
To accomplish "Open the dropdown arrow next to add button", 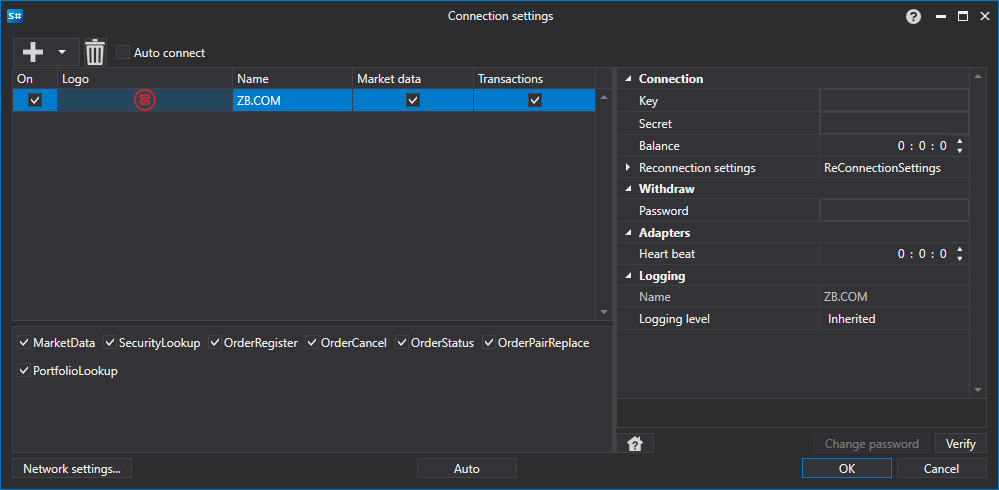I will (62, 52).
